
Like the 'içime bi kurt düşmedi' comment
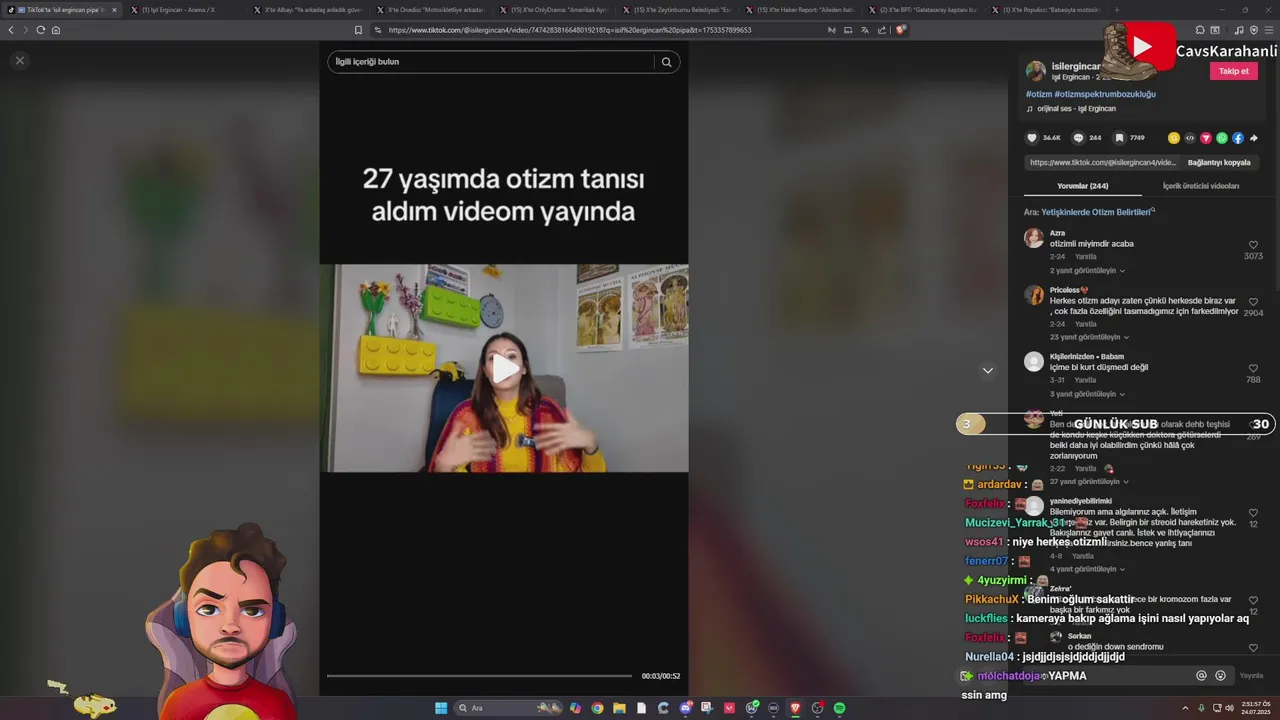pyautogui.click(x=1253, y=368)
